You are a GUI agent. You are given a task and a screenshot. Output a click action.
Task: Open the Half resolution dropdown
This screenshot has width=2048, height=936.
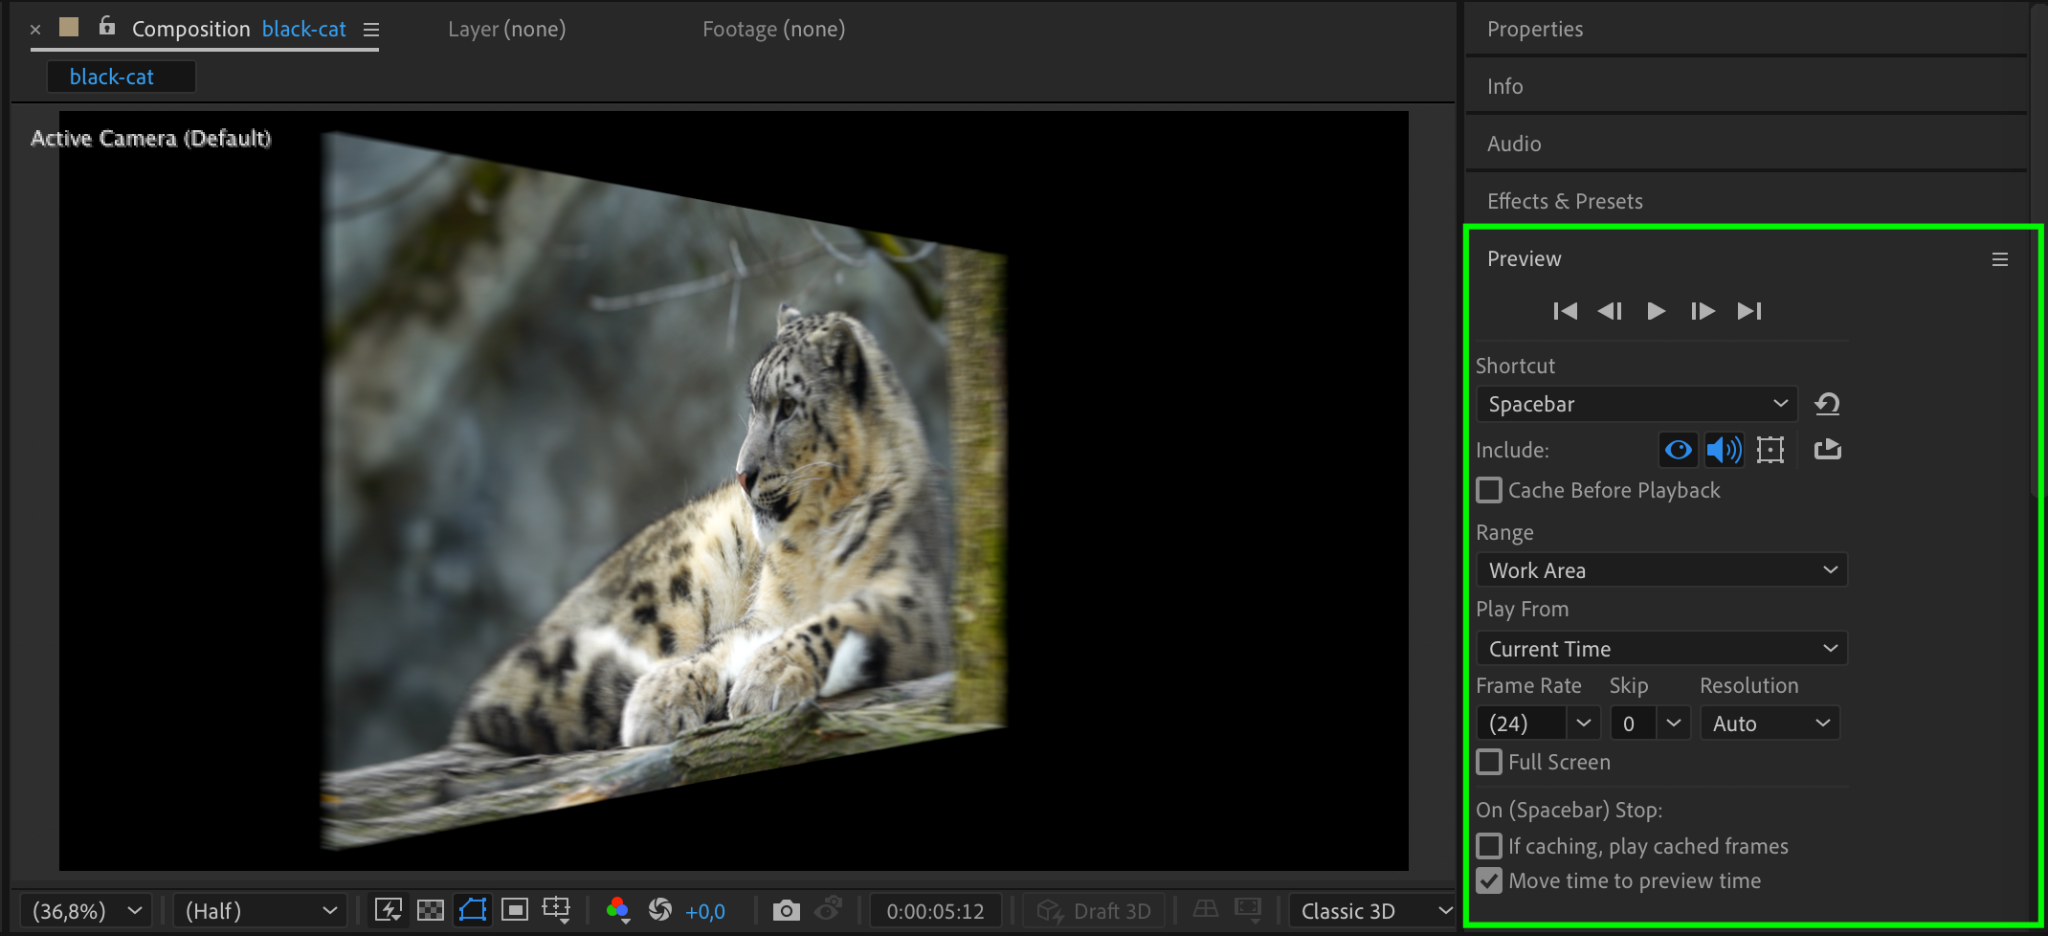(260, 911)
